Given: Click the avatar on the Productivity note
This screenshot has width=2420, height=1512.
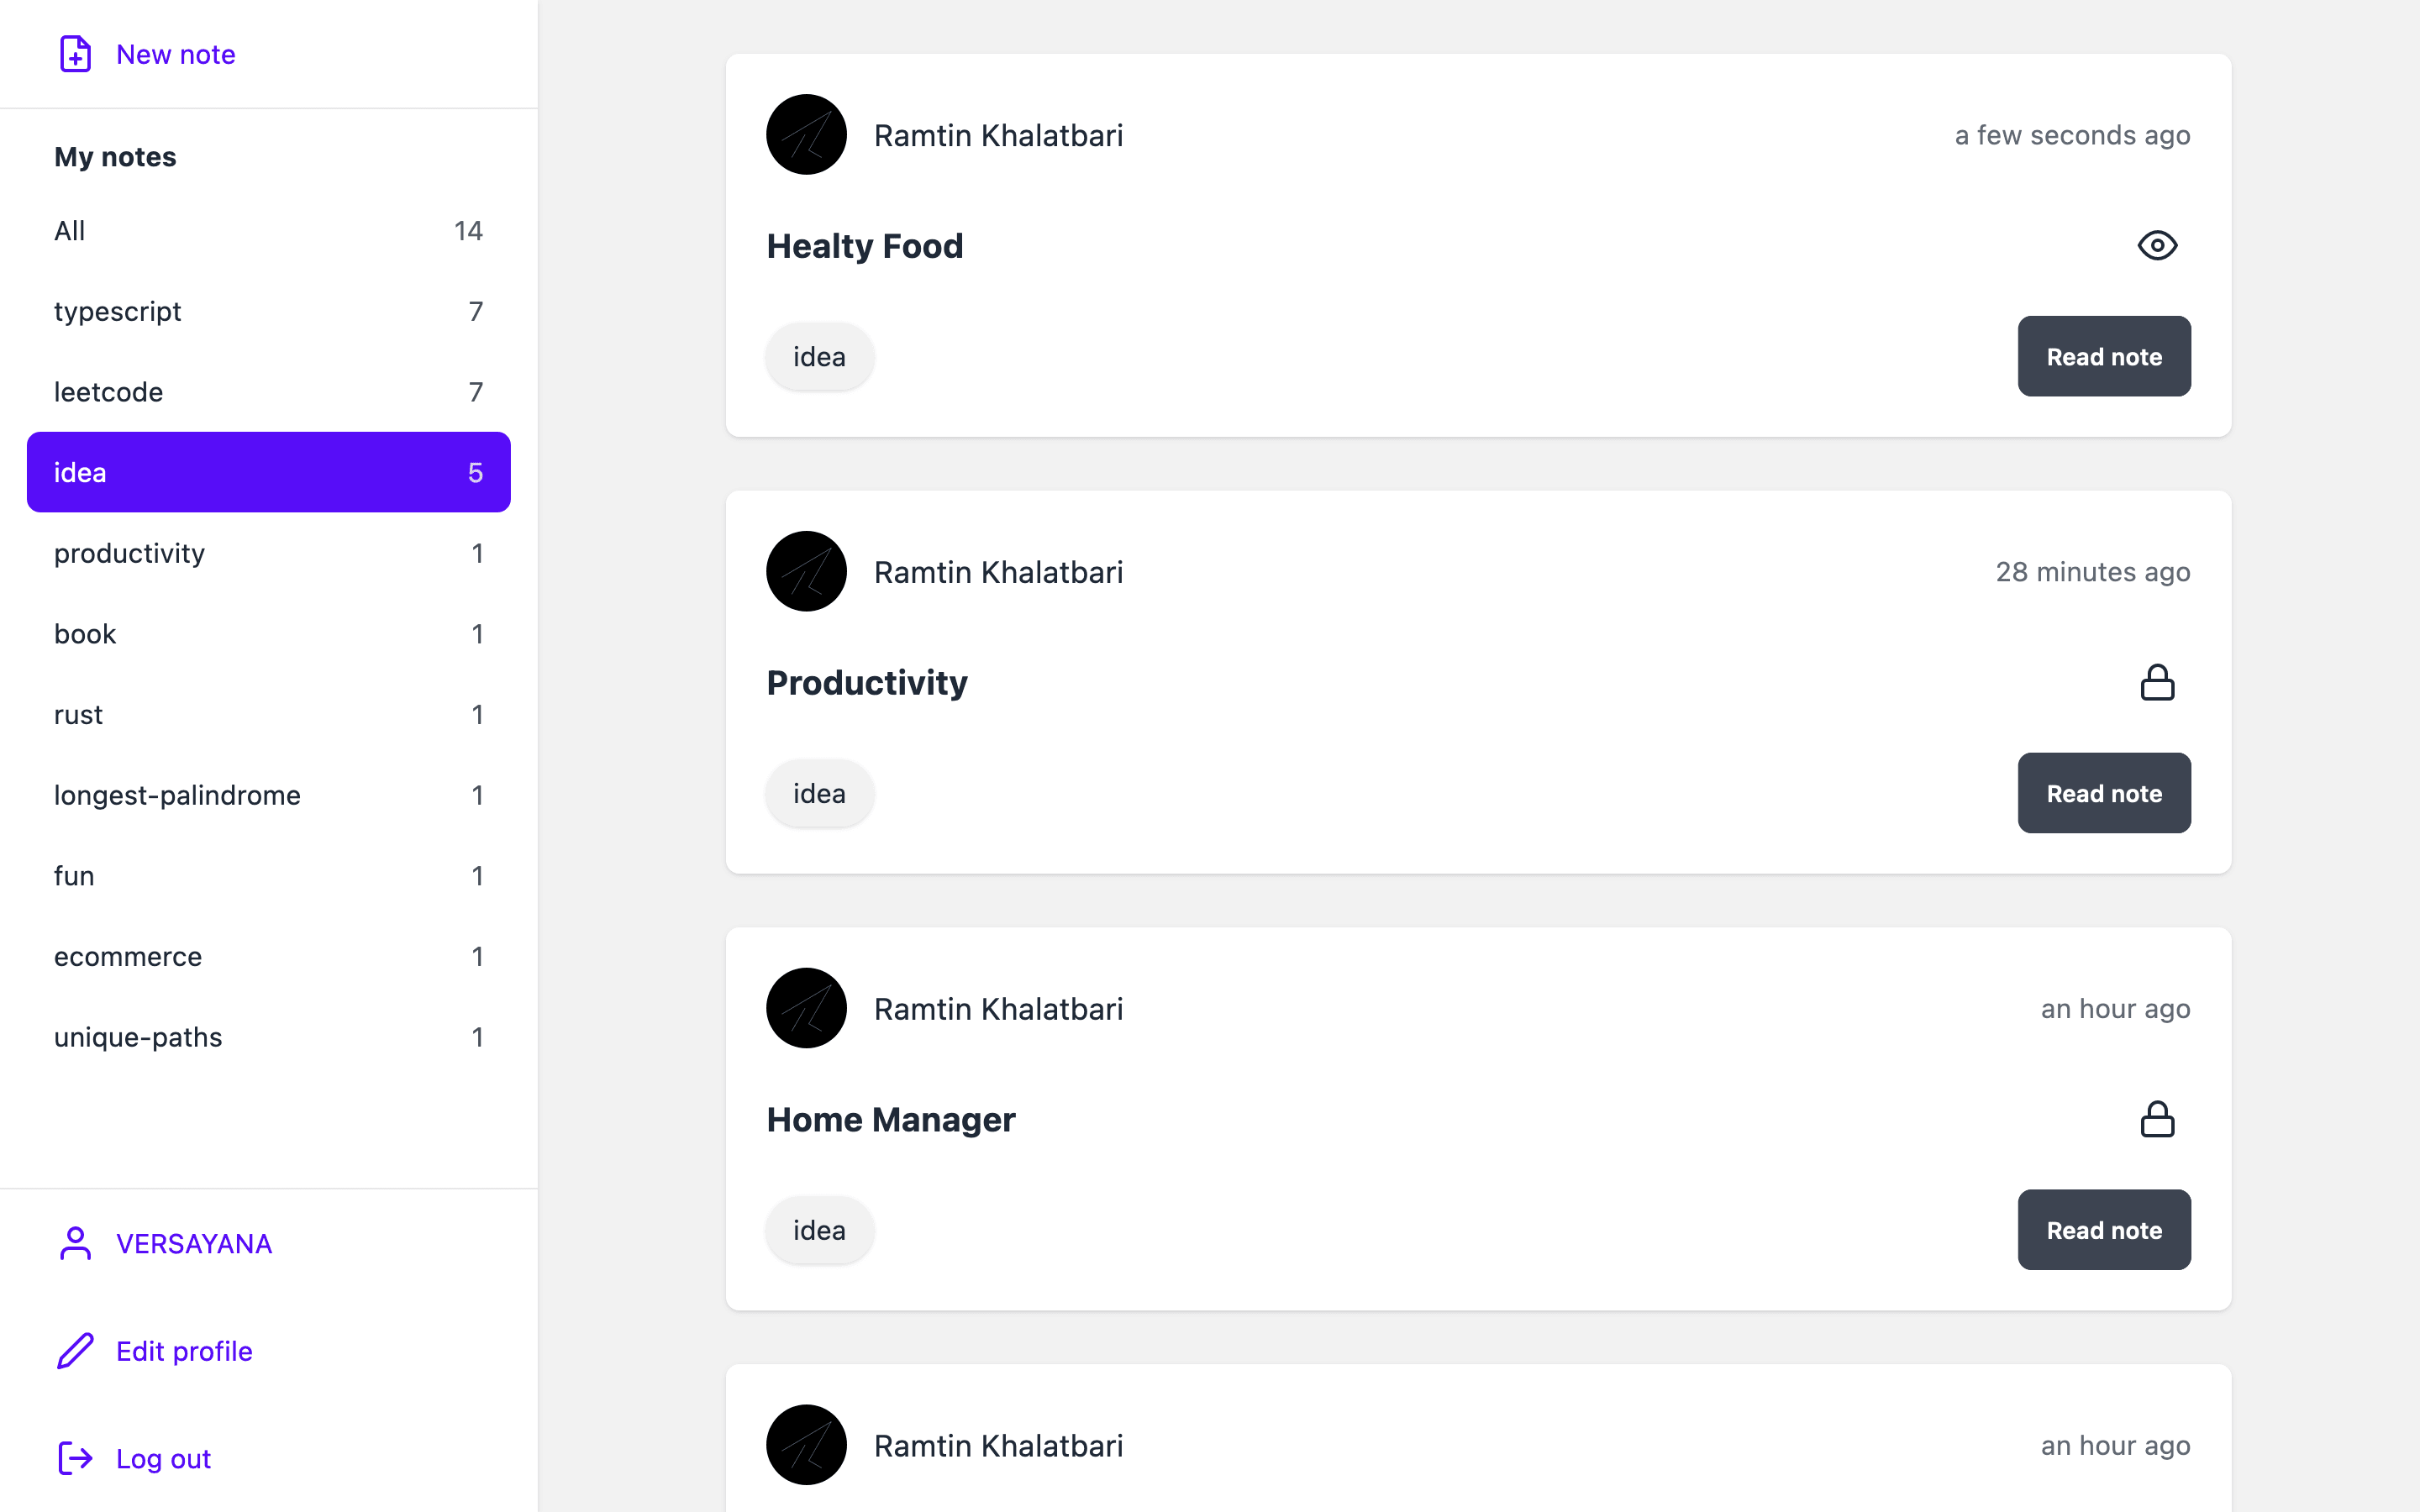Looking at the screenshot, I should 806,571.
